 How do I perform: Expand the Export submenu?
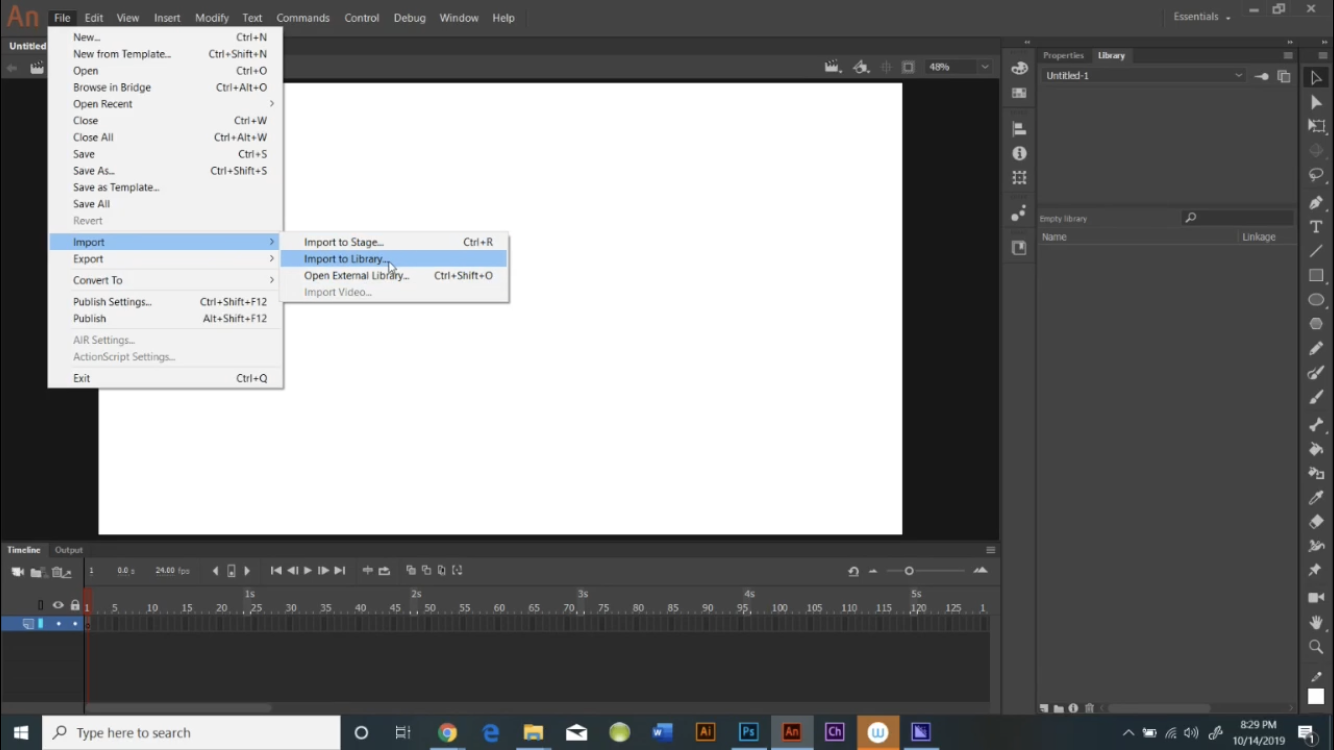point(166,259)
